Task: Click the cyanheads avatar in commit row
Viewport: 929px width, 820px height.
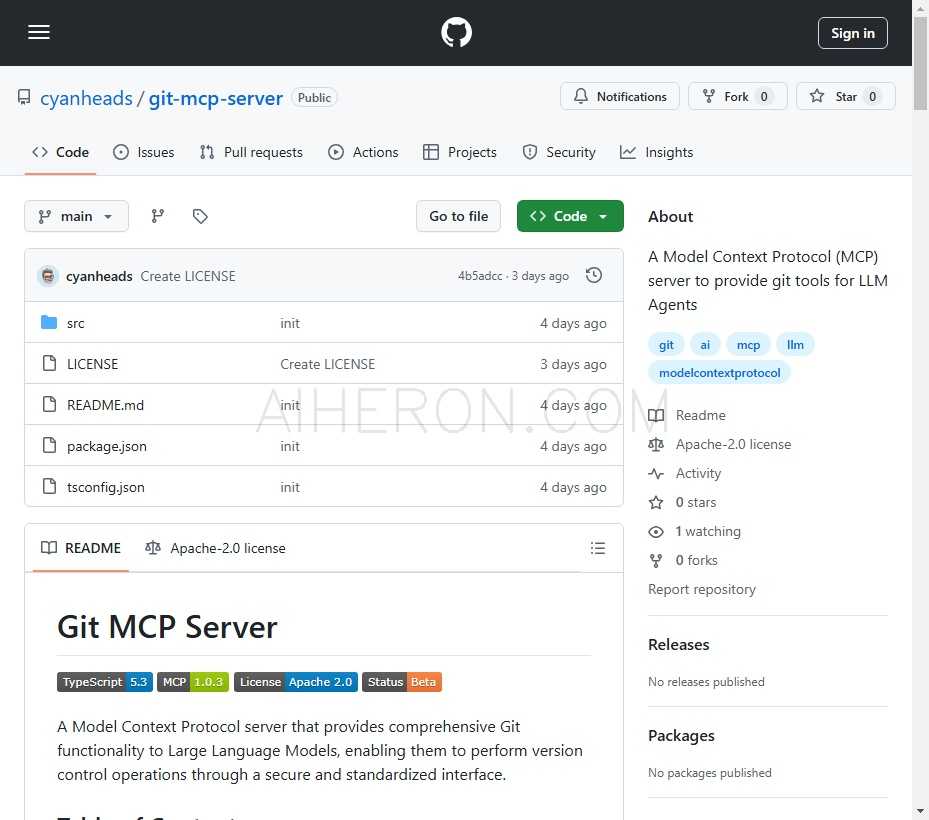Action: pyautogui.click(x=48, y=276)
